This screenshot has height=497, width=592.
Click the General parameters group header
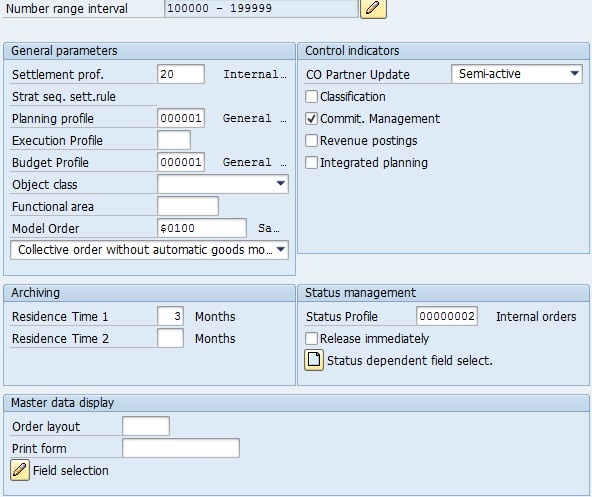click(150, 51)
